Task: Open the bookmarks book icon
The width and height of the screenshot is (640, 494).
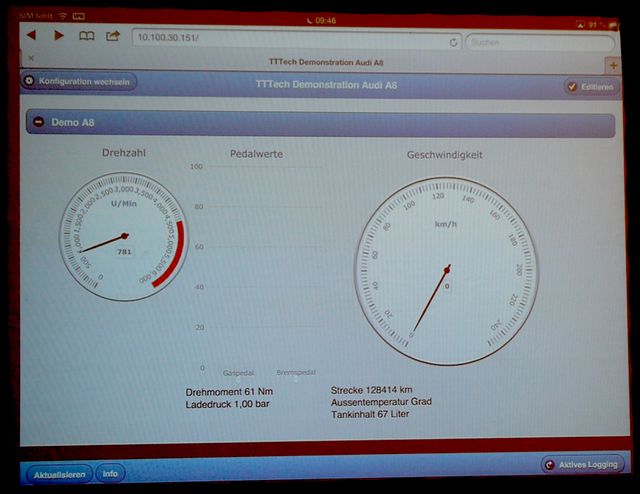Action: [86, 36]
